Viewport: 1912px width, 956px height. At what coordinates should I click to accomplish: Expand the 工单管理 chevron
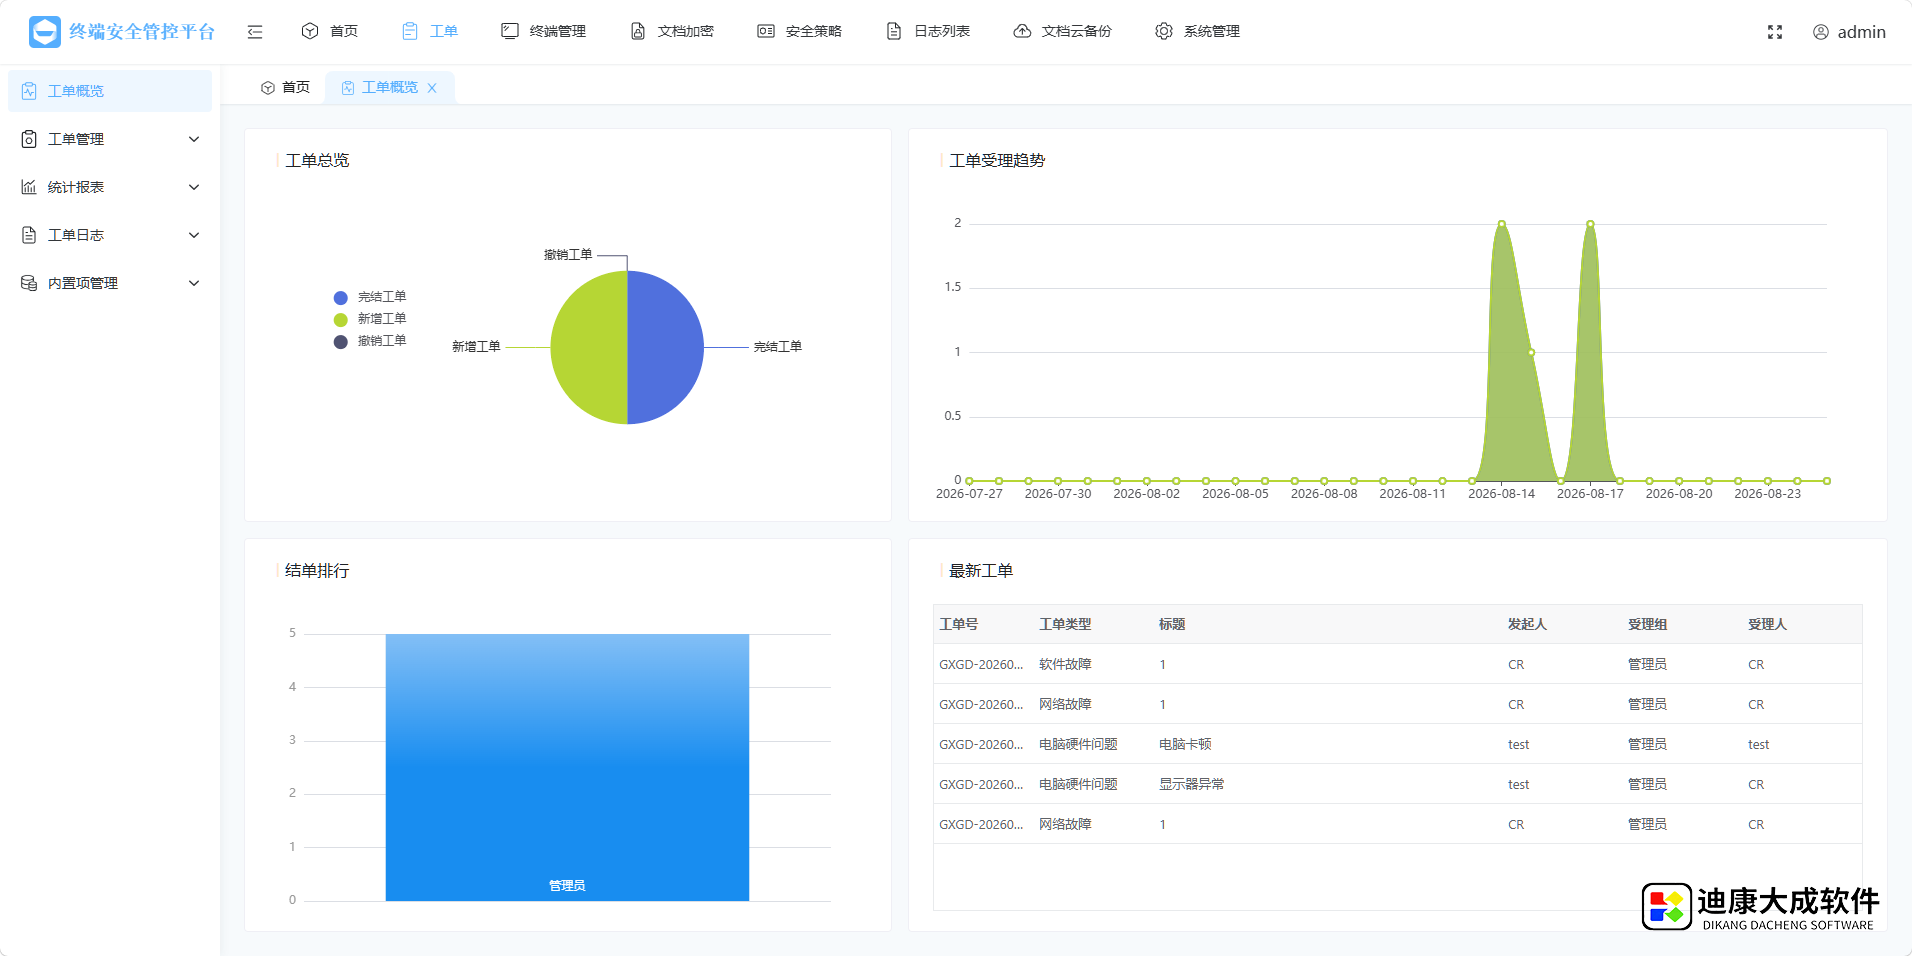coord(194,139)
